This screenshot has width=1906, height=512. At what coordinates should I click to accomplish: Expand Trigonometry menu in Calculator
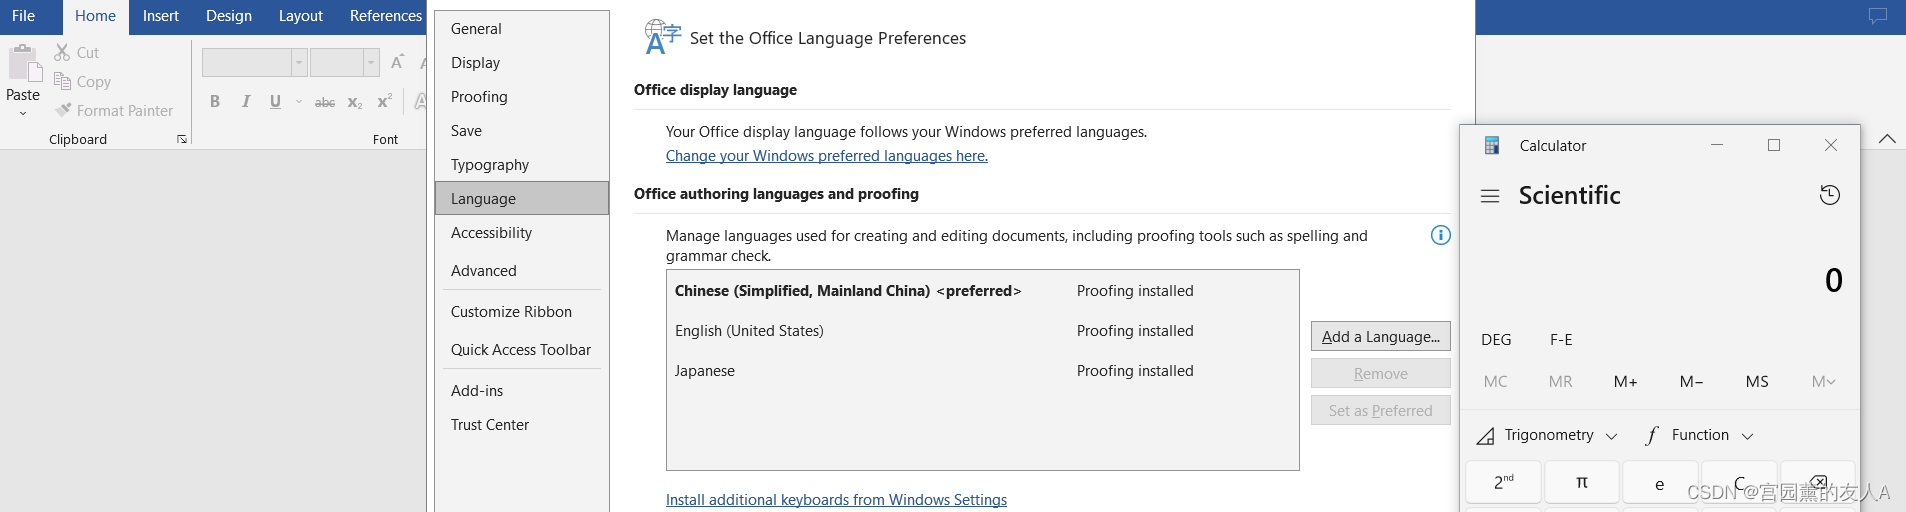pyautogui.click(x=1547, y=435)
